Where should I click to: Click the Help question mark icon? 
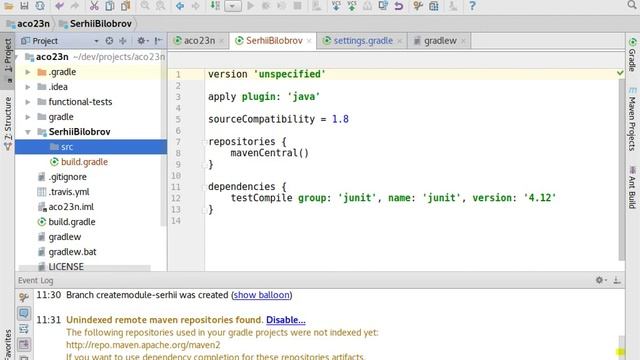(472, 6)
